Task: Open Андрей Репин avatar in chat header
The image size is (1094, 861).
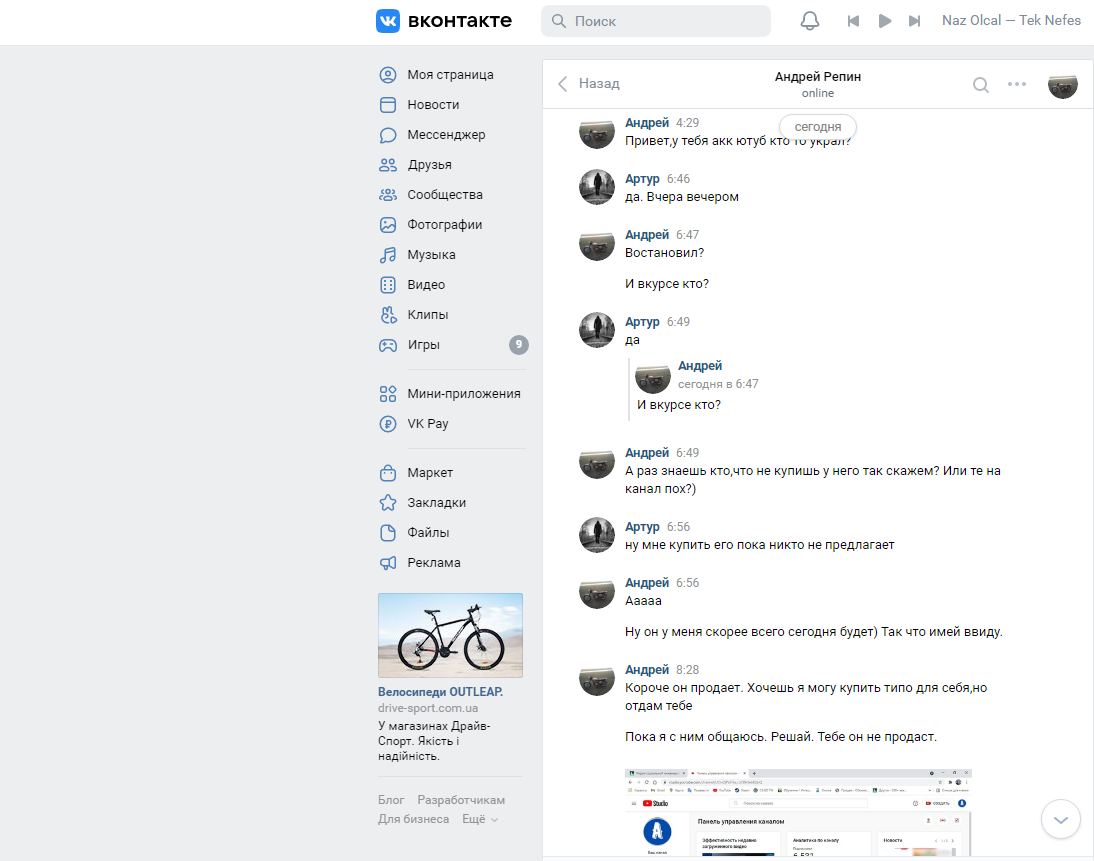Action: pos(1063,84)
